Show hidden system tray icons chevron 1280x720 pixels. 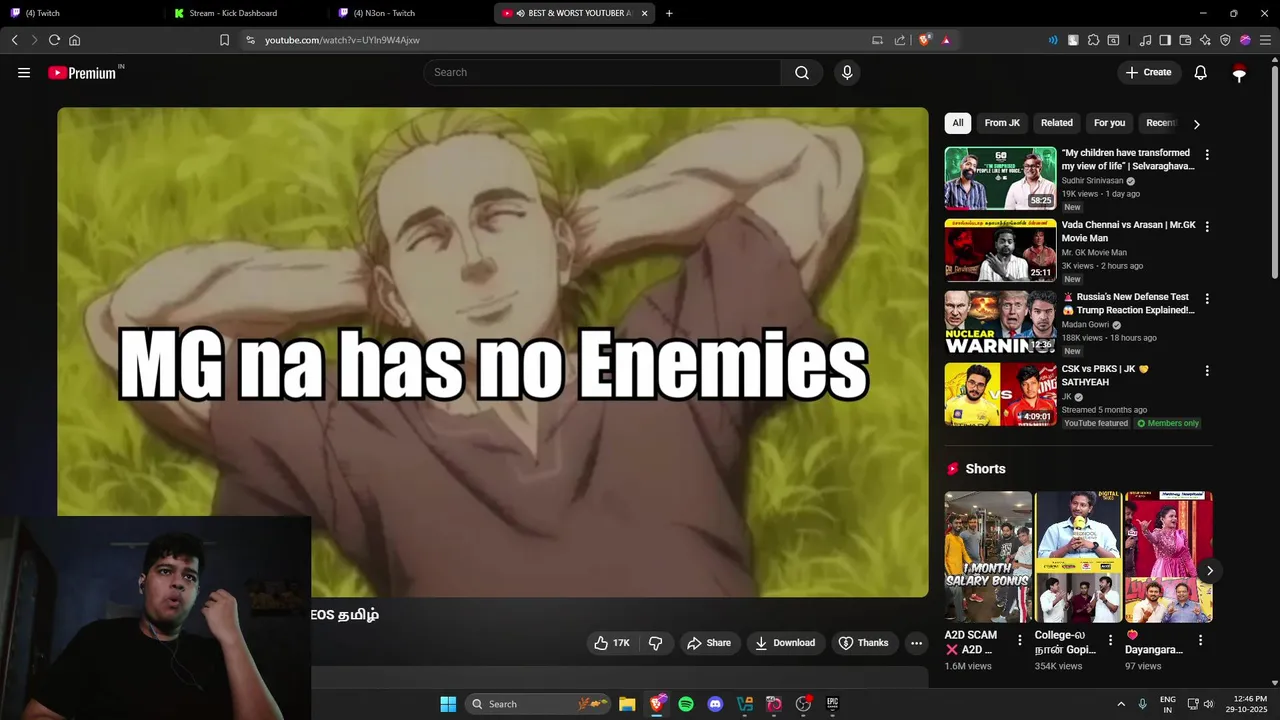(1121, 704)
